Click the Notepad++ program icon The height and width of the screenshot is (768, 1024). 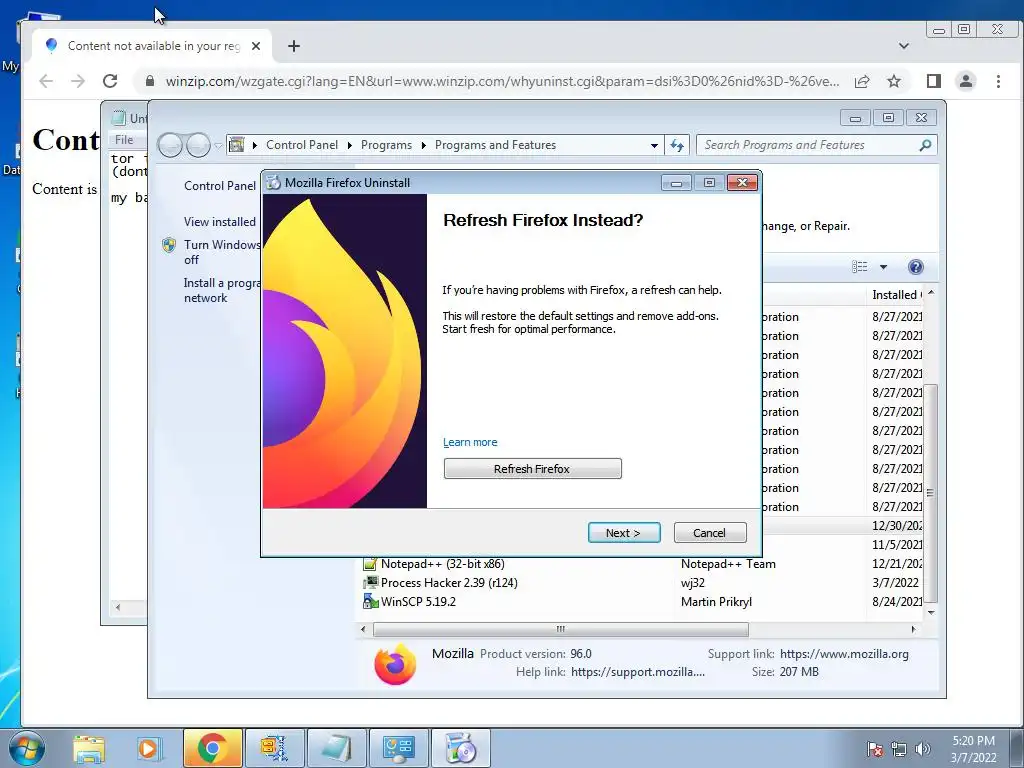[x=370, y=564]
